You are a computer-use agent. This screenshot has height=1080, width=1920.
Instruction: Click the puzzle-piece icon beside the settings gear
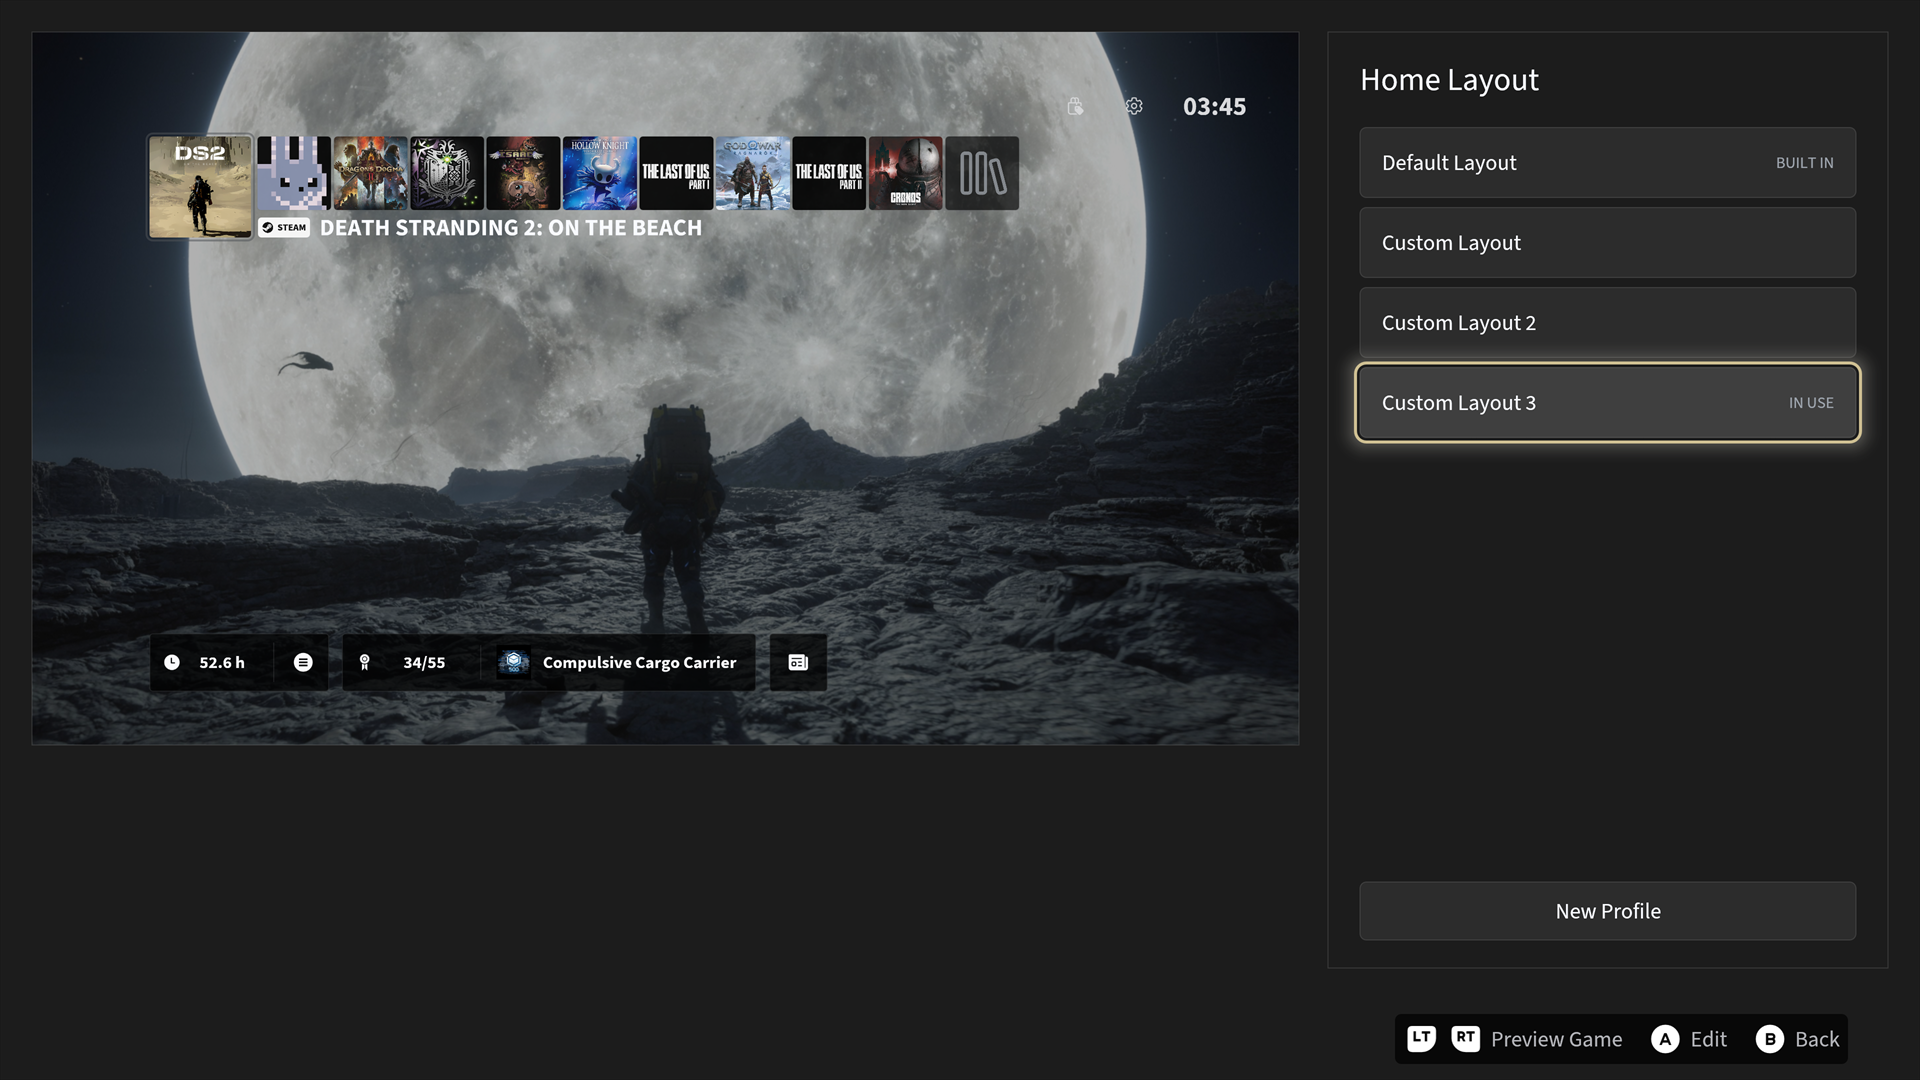1075,106
